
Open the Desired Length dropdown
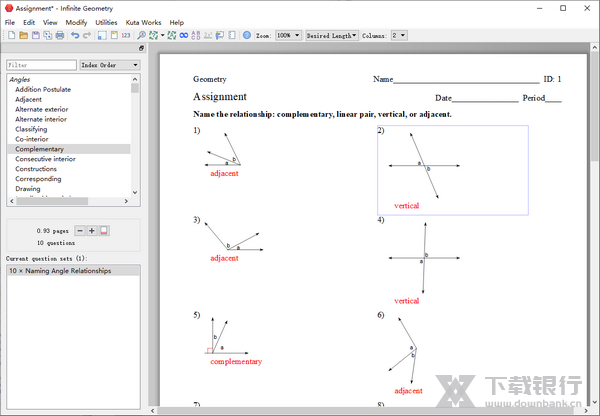[331, 35]
